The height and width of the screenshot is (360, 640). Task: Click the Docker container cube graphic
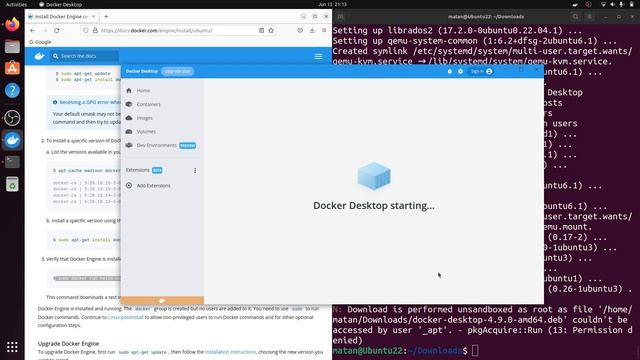[374, 176]
